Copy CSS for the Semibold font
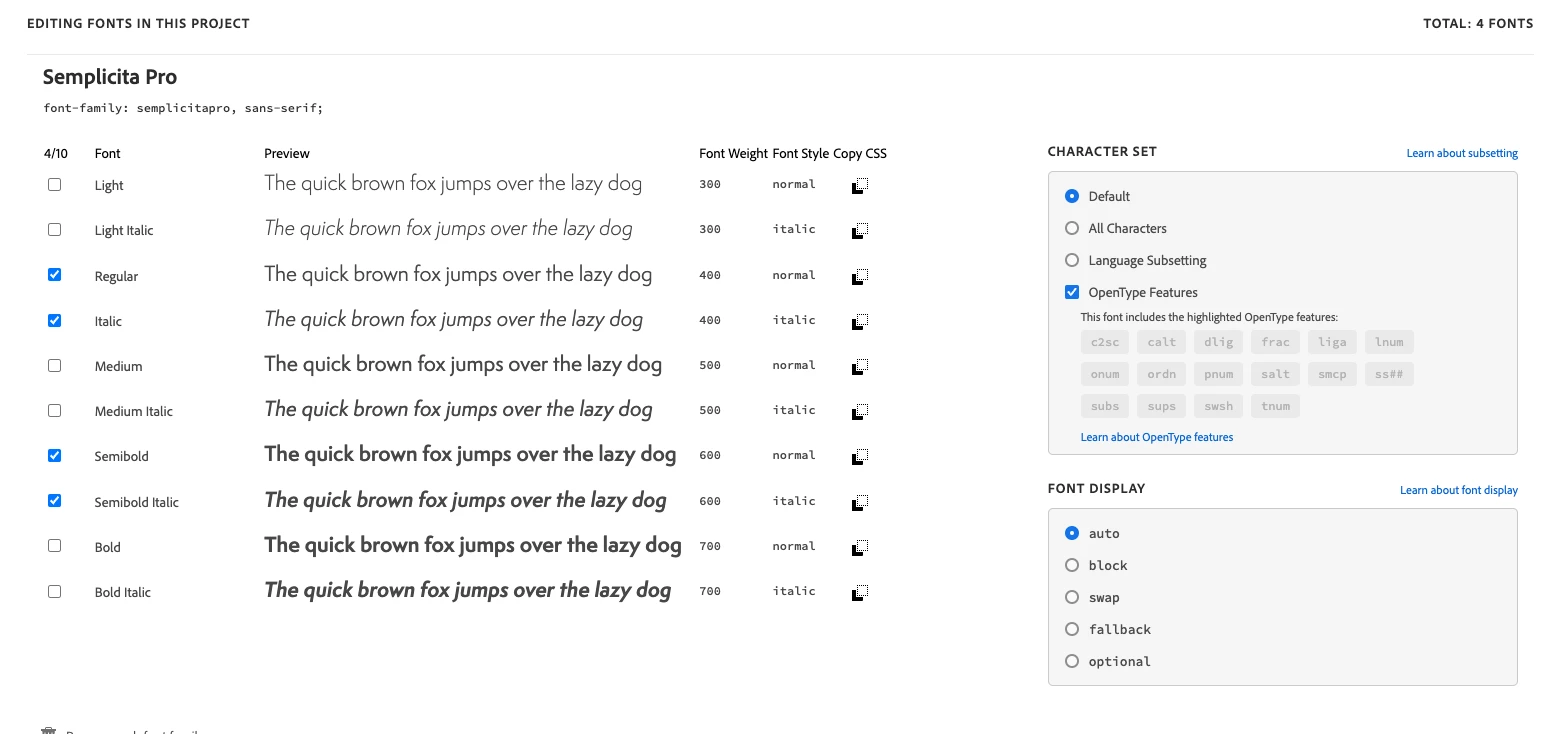Viewport: 1558px width, 734px height. [x=860, y=456]
